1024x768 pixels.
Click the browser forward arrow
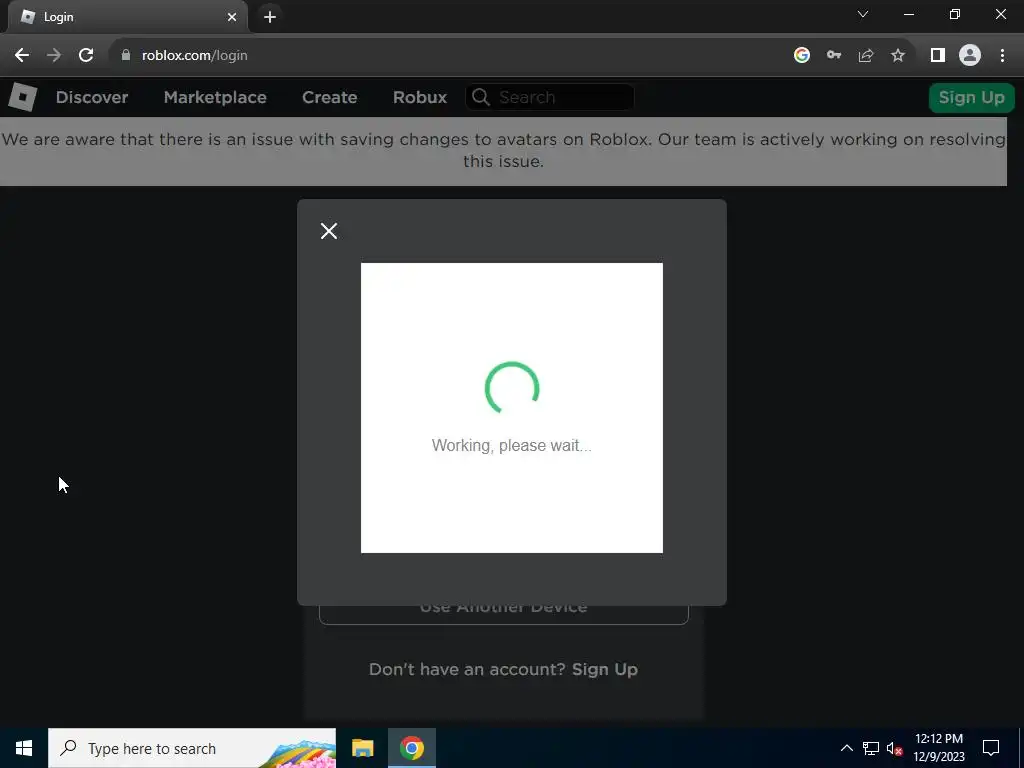click(54, 56)
